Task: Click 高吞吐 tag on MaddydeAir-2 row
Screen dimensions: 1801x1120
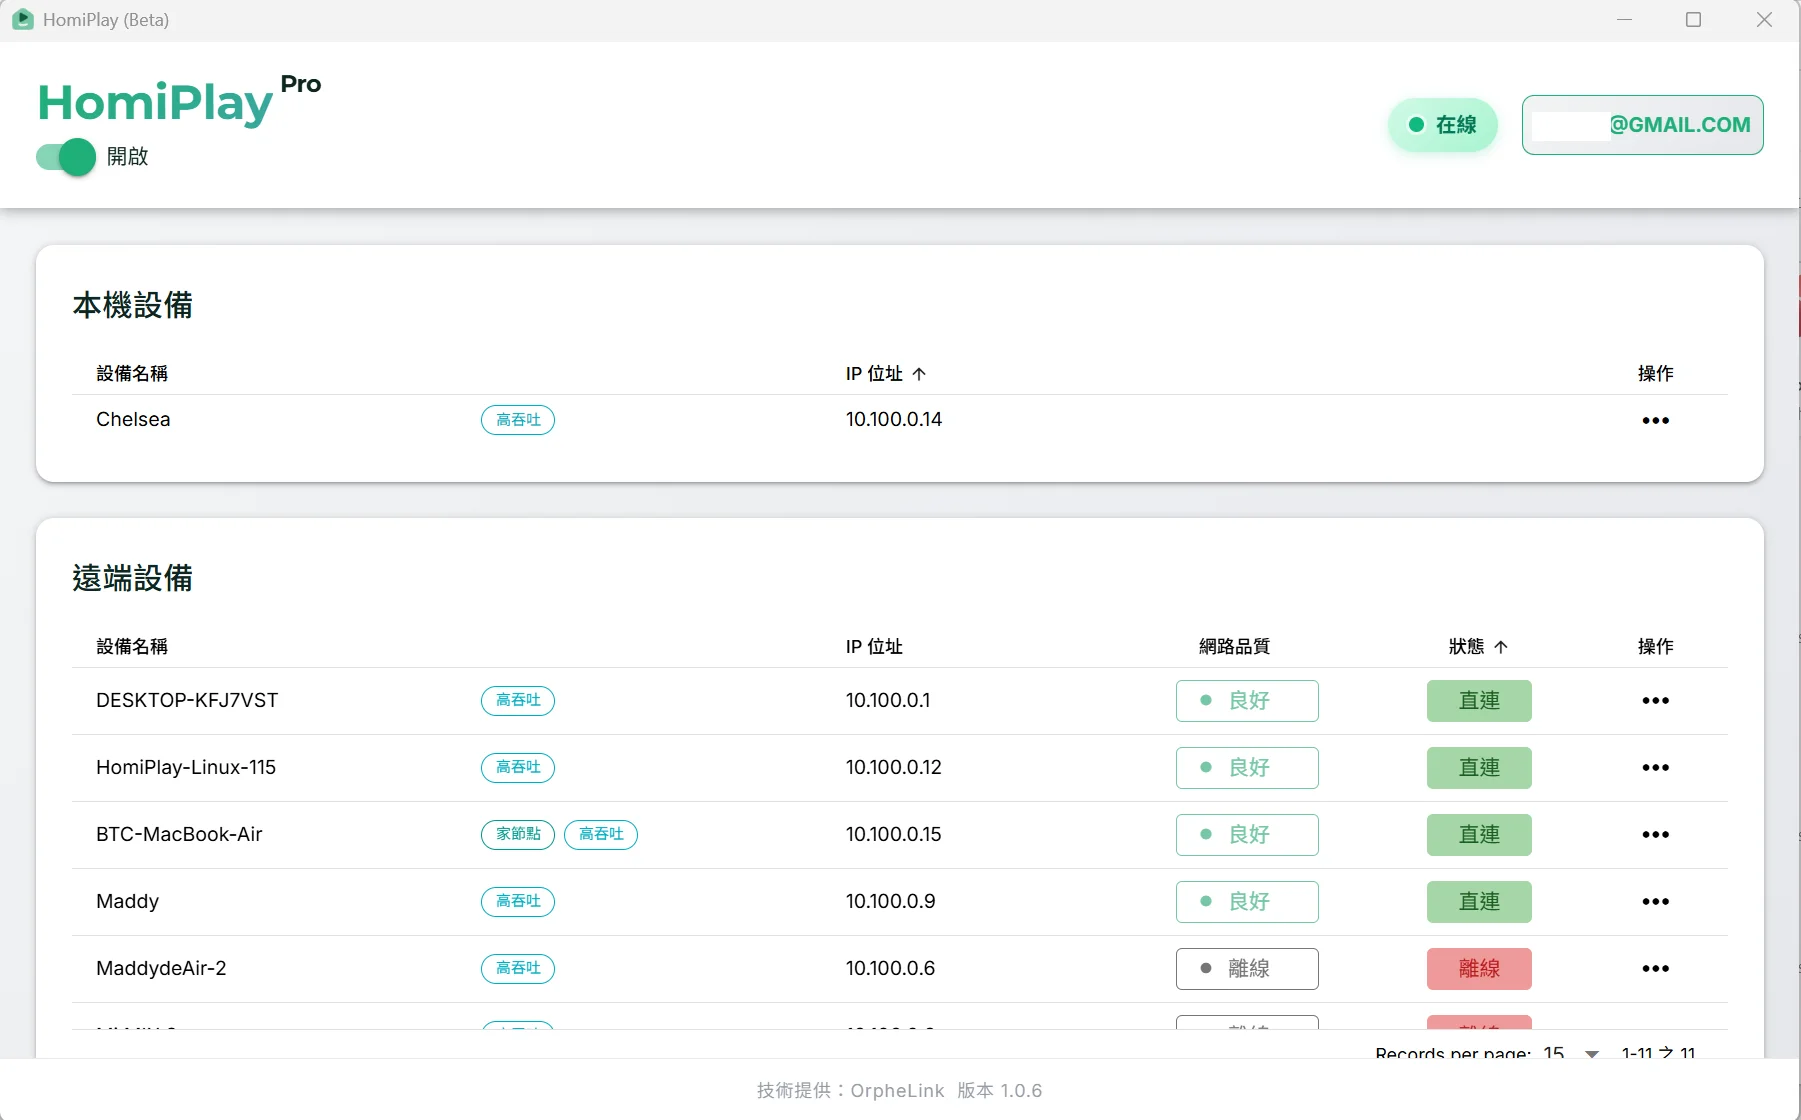Action: point(518,969)
